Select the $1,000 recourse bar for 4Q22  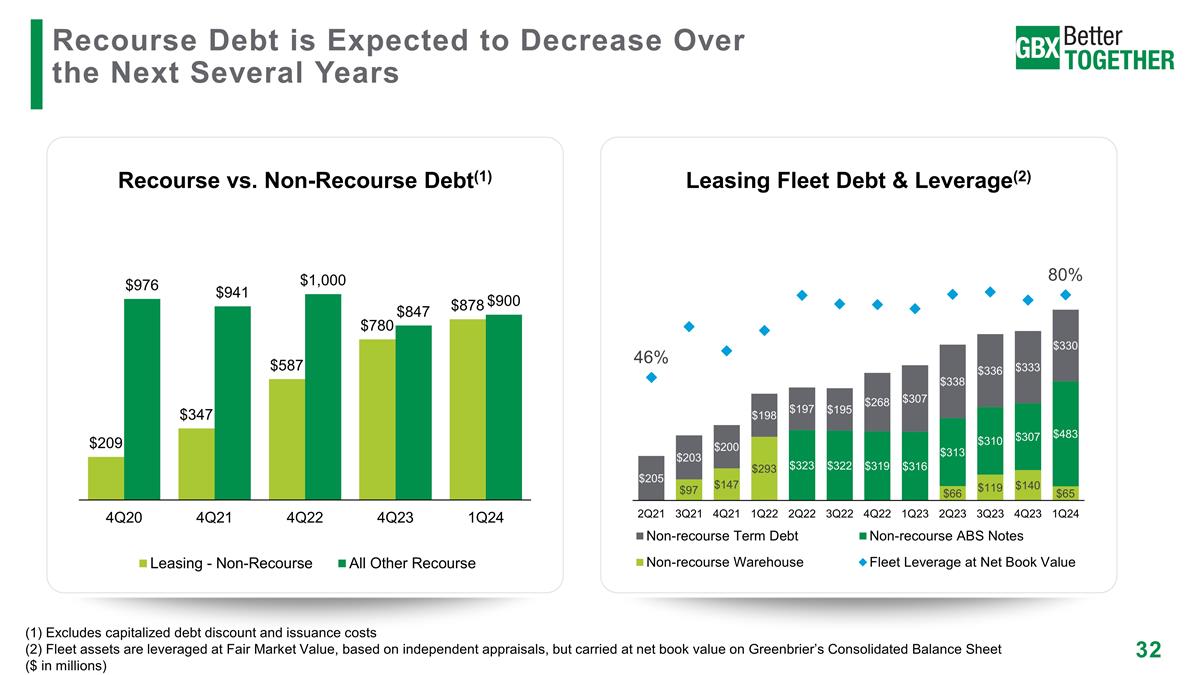[323, 395]
